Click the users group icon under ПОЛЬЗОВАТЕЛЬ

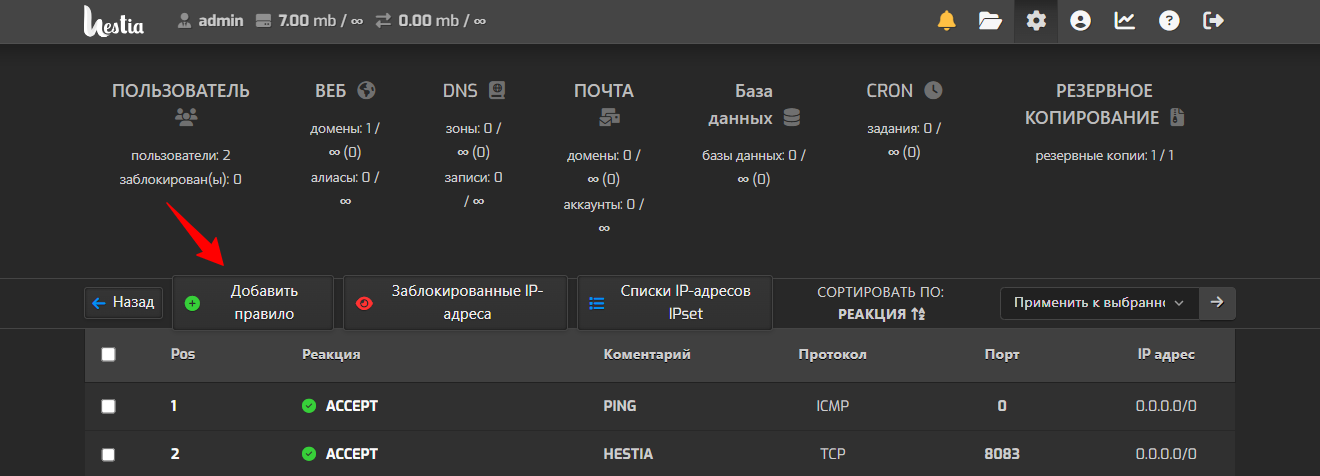(x=186, y=117)
